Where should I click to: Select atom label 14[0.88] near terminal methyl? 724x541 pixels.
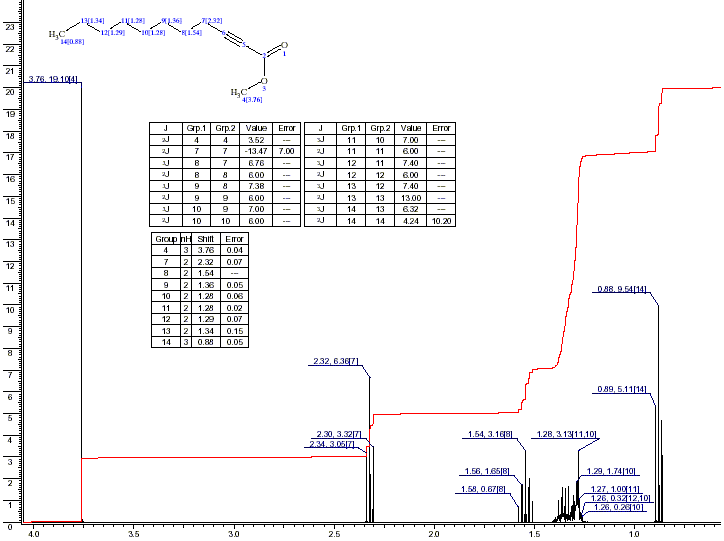point(72,42)
